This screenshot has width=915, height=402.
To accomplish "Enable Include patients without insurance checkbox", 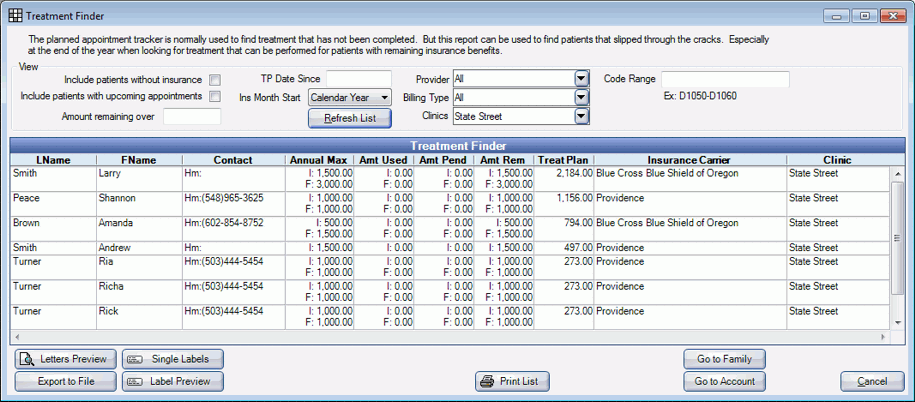I will point(215,80).
